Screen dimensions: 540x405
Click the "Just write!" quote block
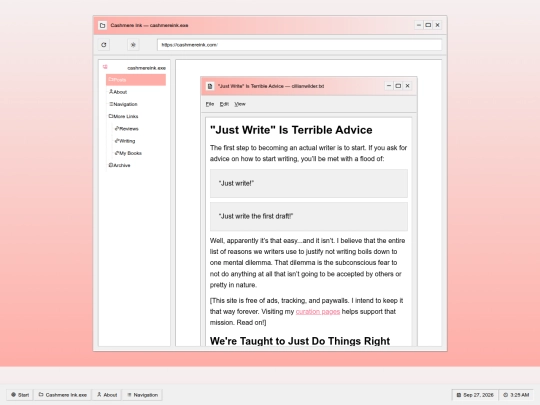(309, 183)
